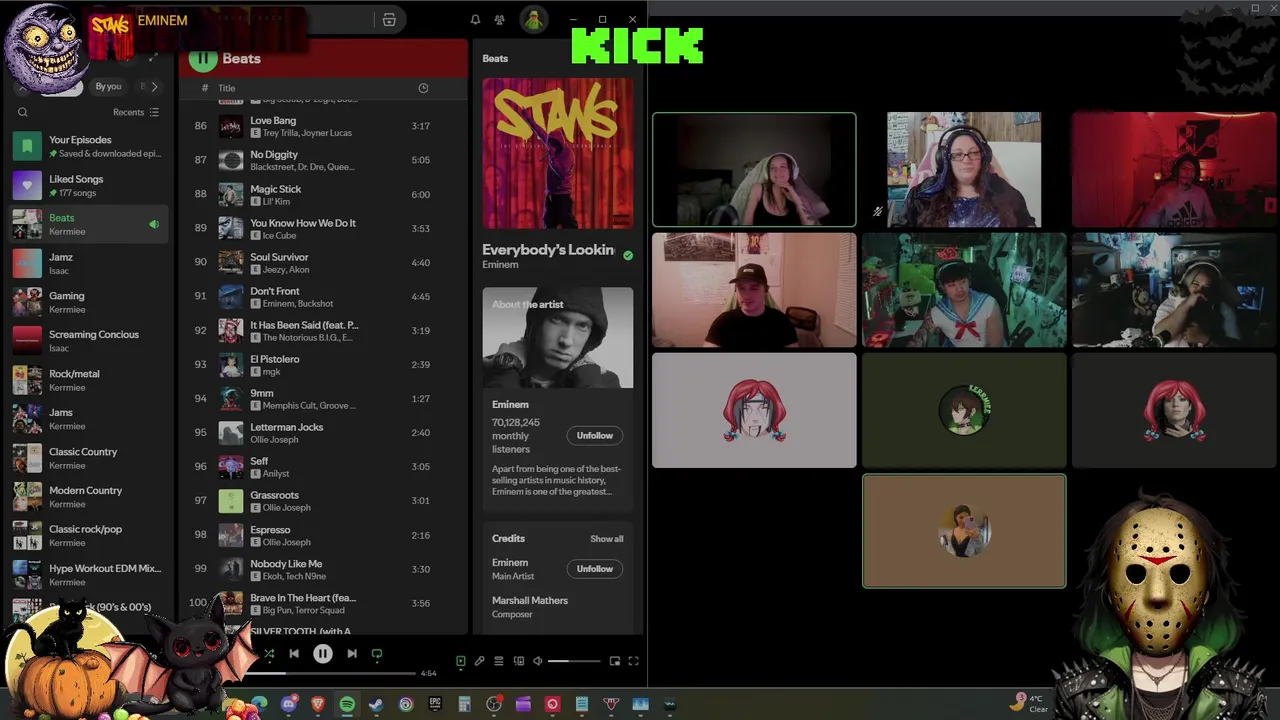Open the Modern Country playlist
The height and width of the screenshot is (720, 1280).
tap(90, 497)
